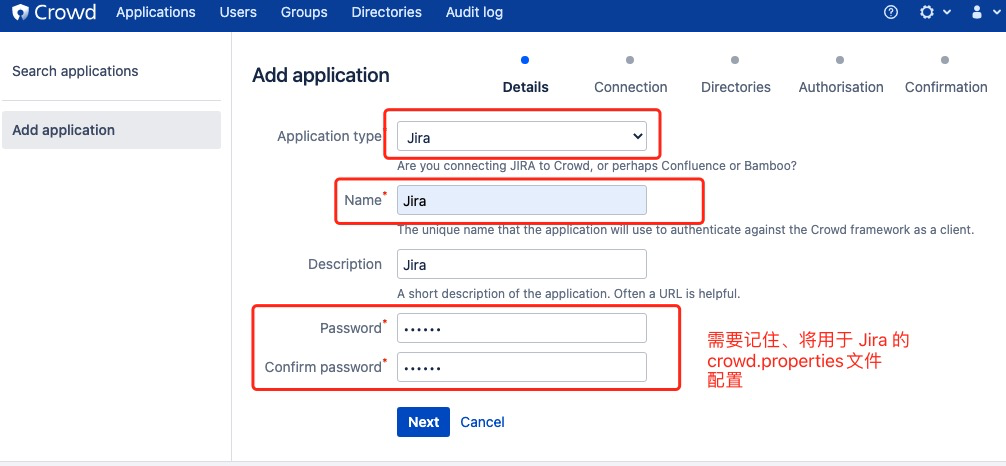Expand the chevron beside the user avatar

pos(996,13)
